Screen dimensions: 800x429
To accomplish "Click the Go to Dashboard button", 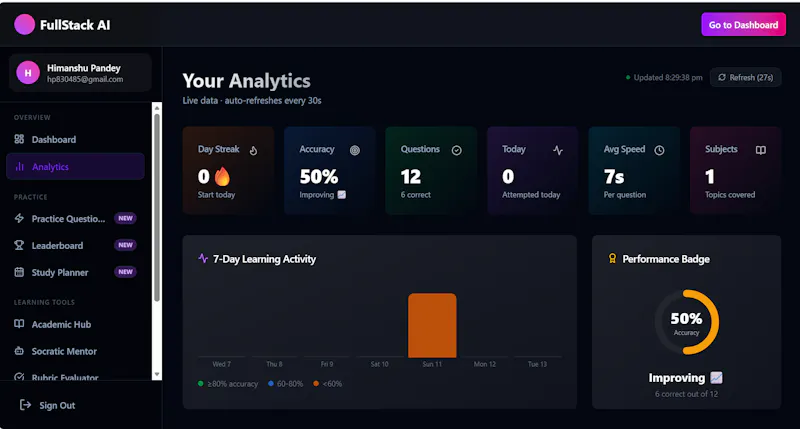I will pos(743,24).
